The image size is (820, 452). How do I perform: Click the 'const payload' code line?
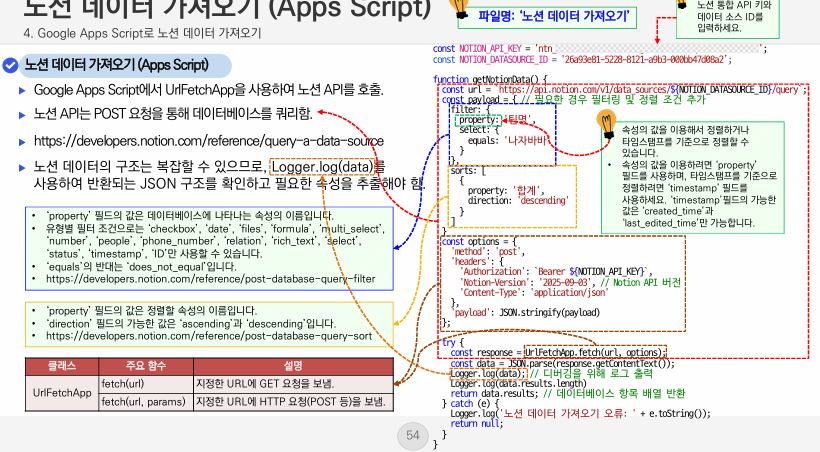click(574, 99)
